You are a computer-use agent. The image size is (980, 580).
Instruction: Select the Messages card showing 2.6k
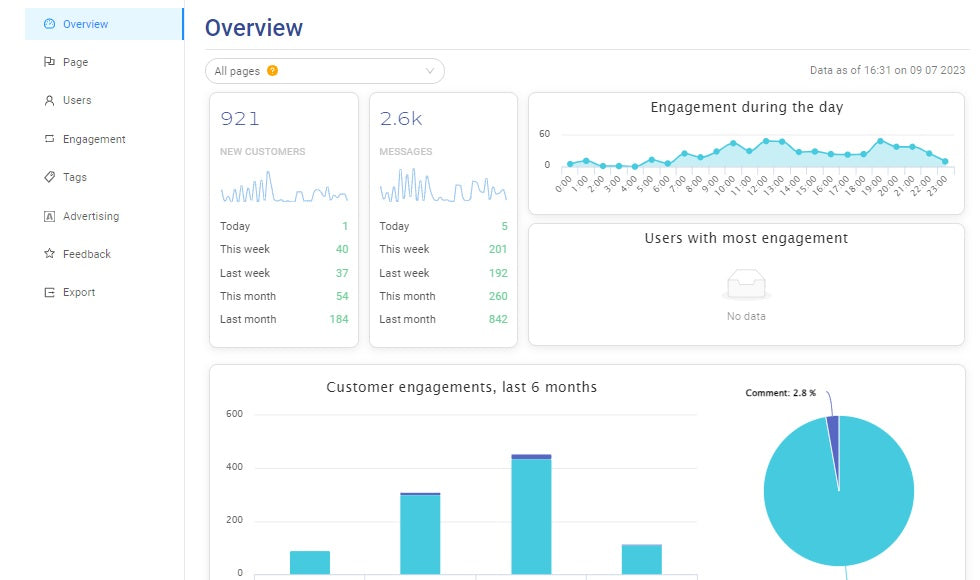click(x=443, y=220)
